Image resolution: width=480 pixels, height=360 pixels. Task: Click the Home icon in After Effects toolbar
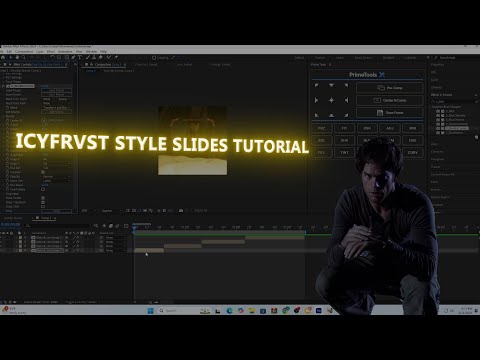(3, 57)
